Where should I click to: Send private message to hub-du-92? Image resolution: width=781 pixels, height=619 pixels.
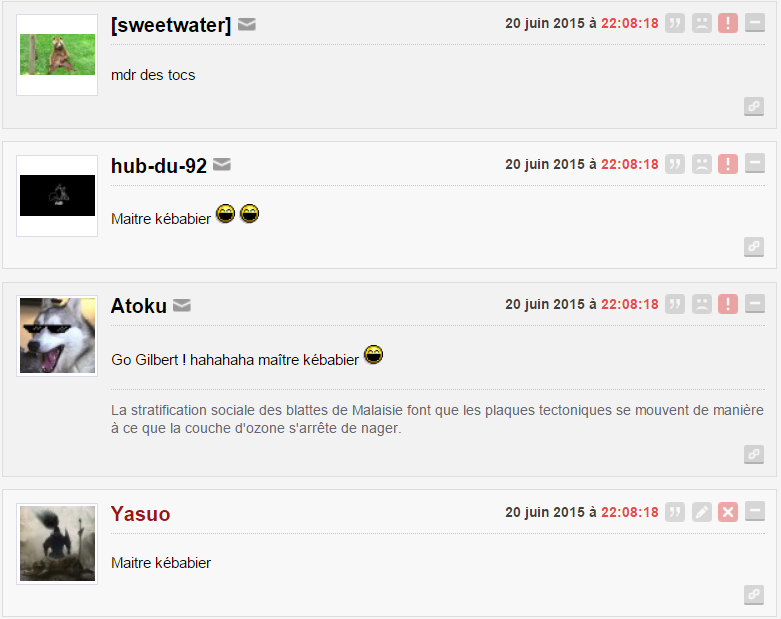click(x=222, y=164)
